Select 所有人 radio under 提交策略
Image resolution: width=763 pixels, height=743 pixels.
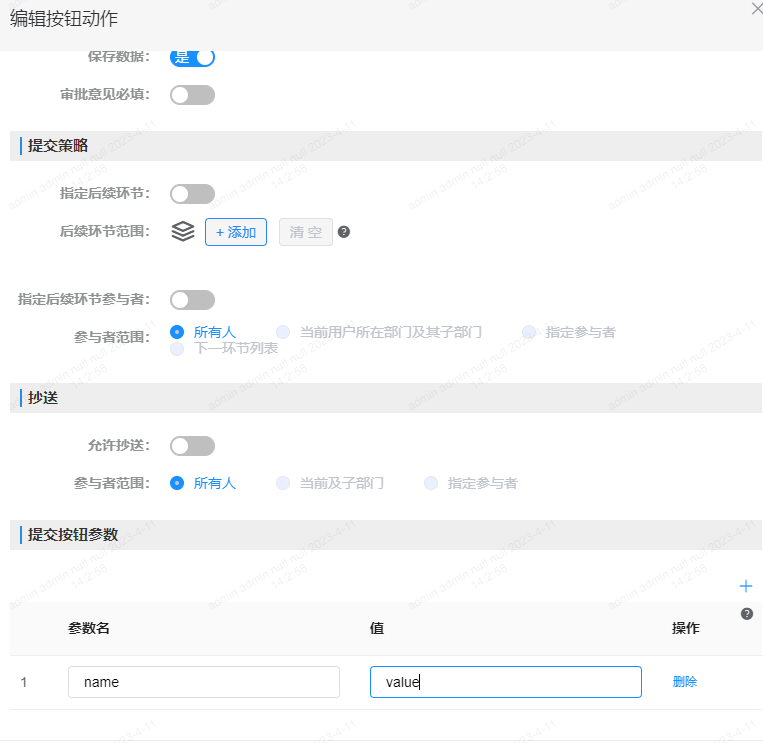pos(177,332)
